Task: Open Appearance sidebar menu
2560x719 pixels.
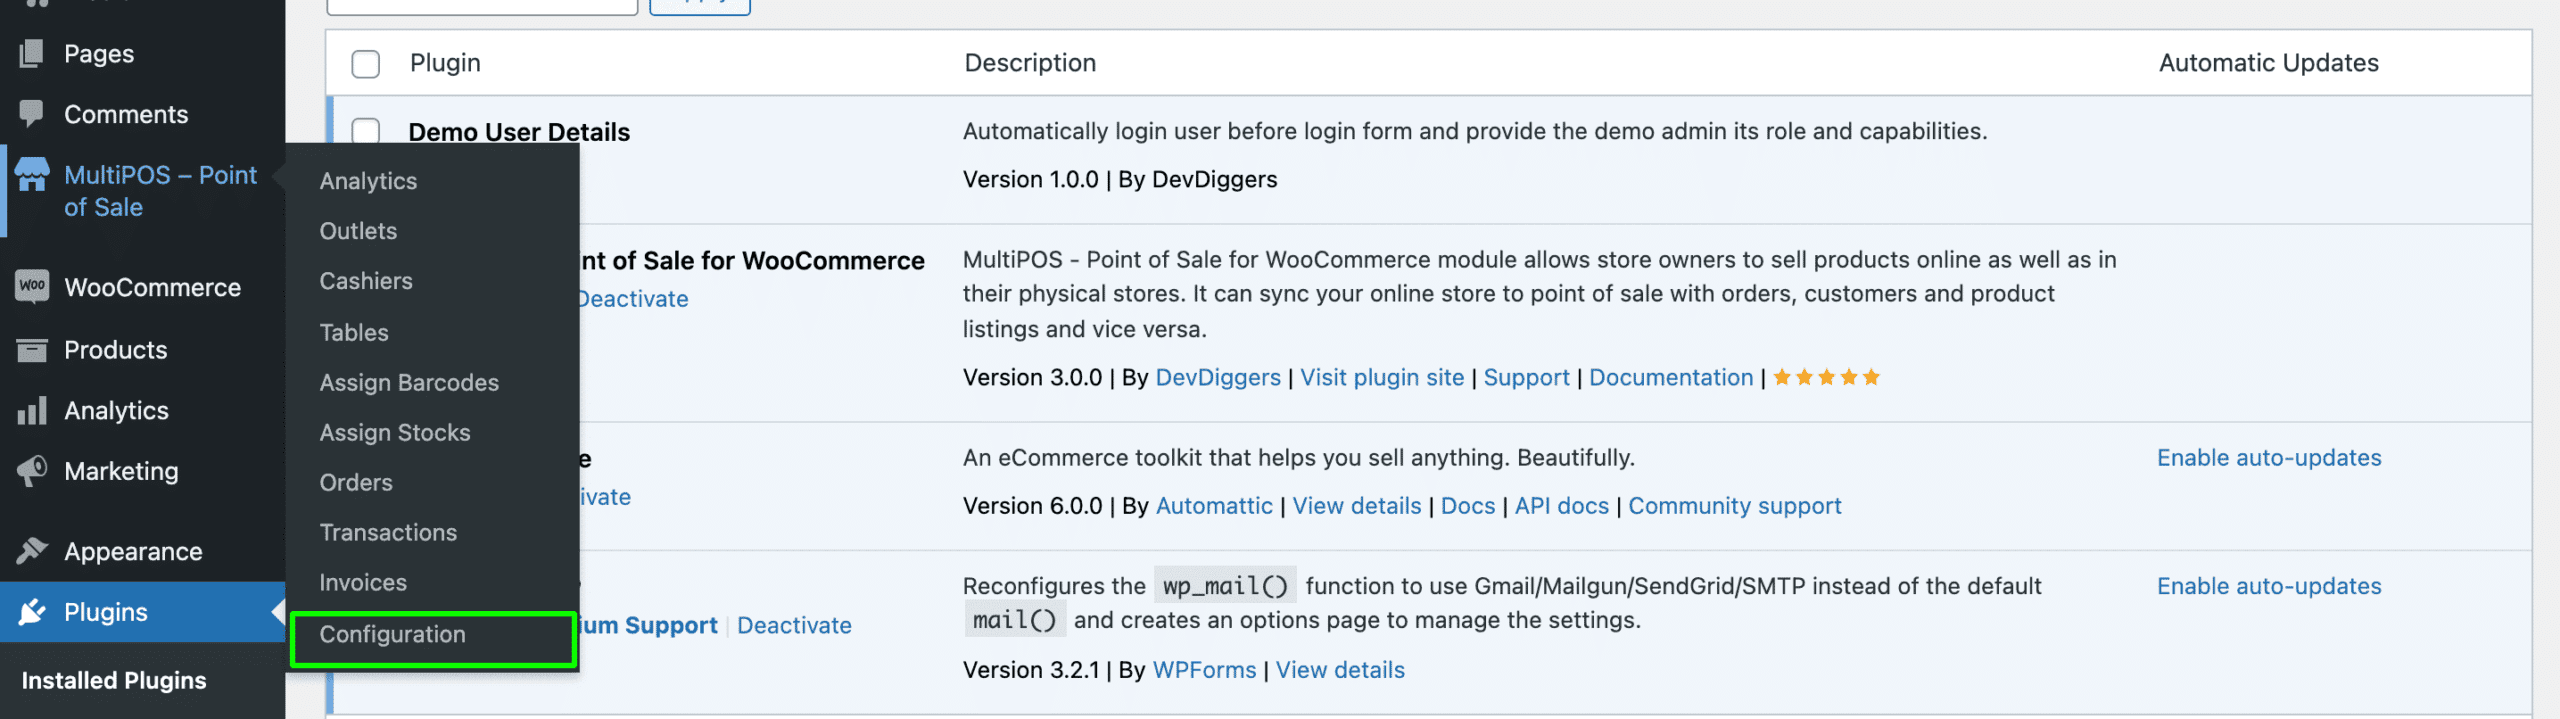Action: (x=133, y=551)
